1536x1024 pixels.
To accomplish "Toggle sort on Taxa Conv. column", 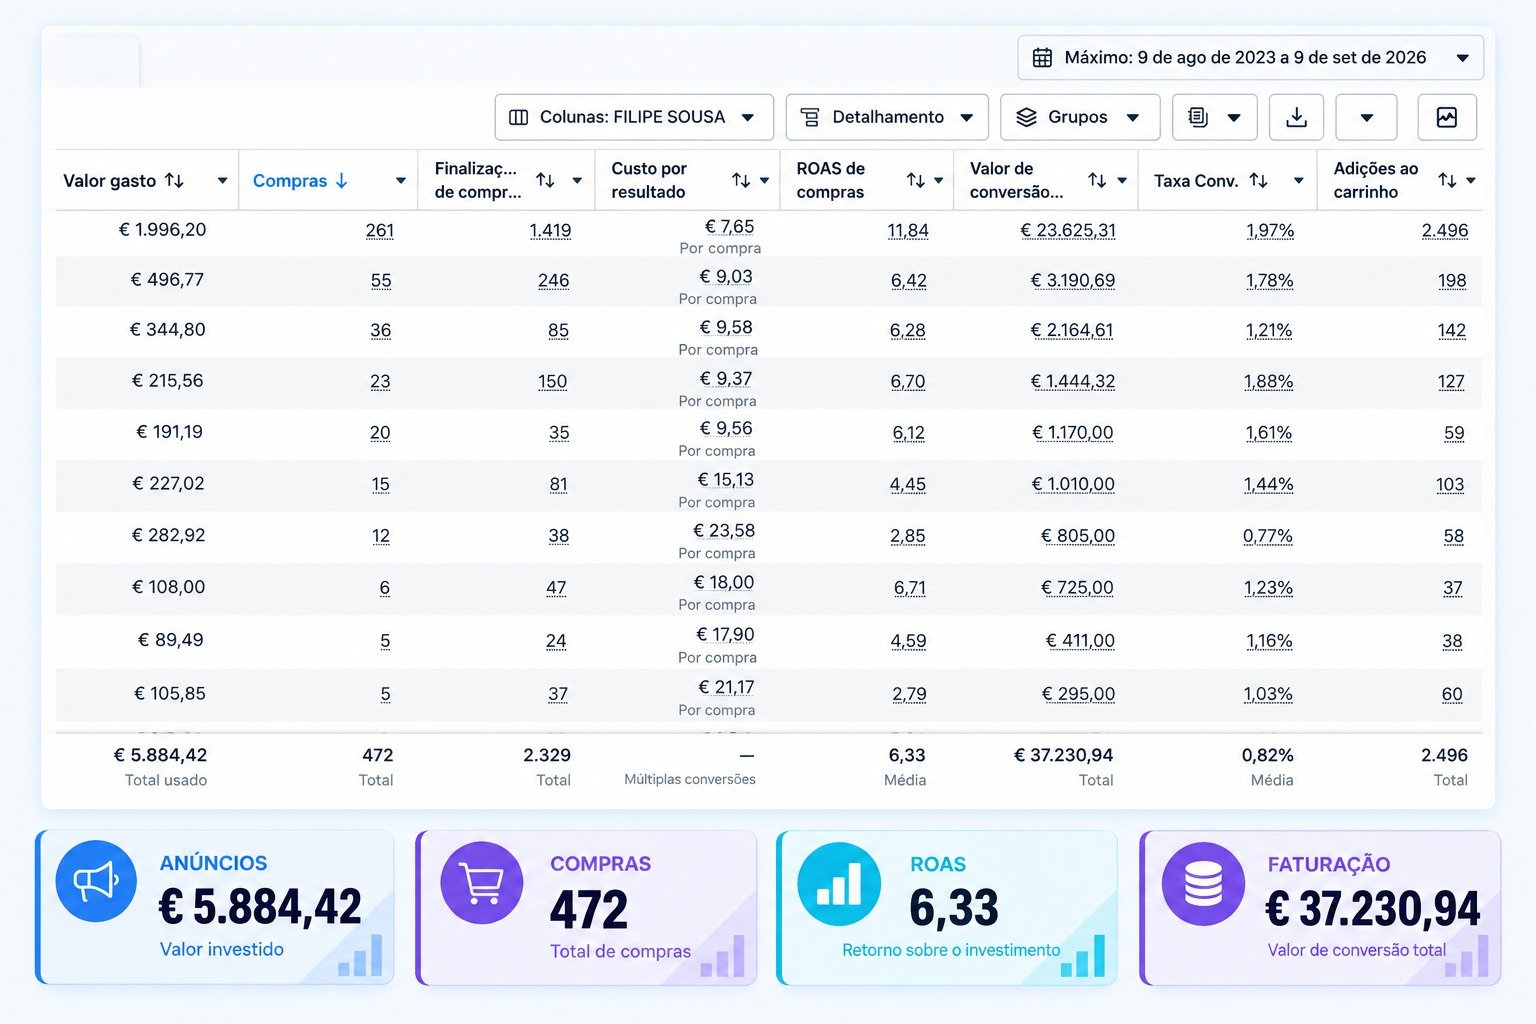I will pos(1259,180).
